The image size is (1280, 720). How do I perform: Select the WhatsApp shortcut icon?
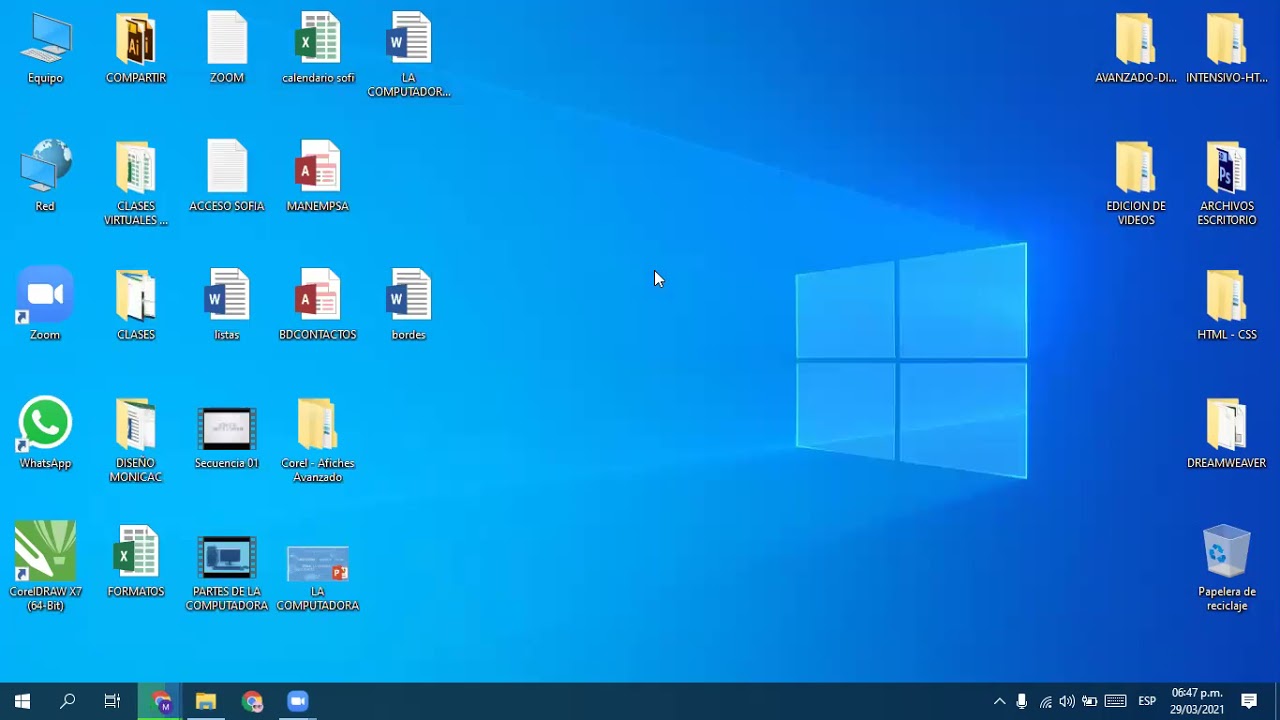(x=45, y=433)
